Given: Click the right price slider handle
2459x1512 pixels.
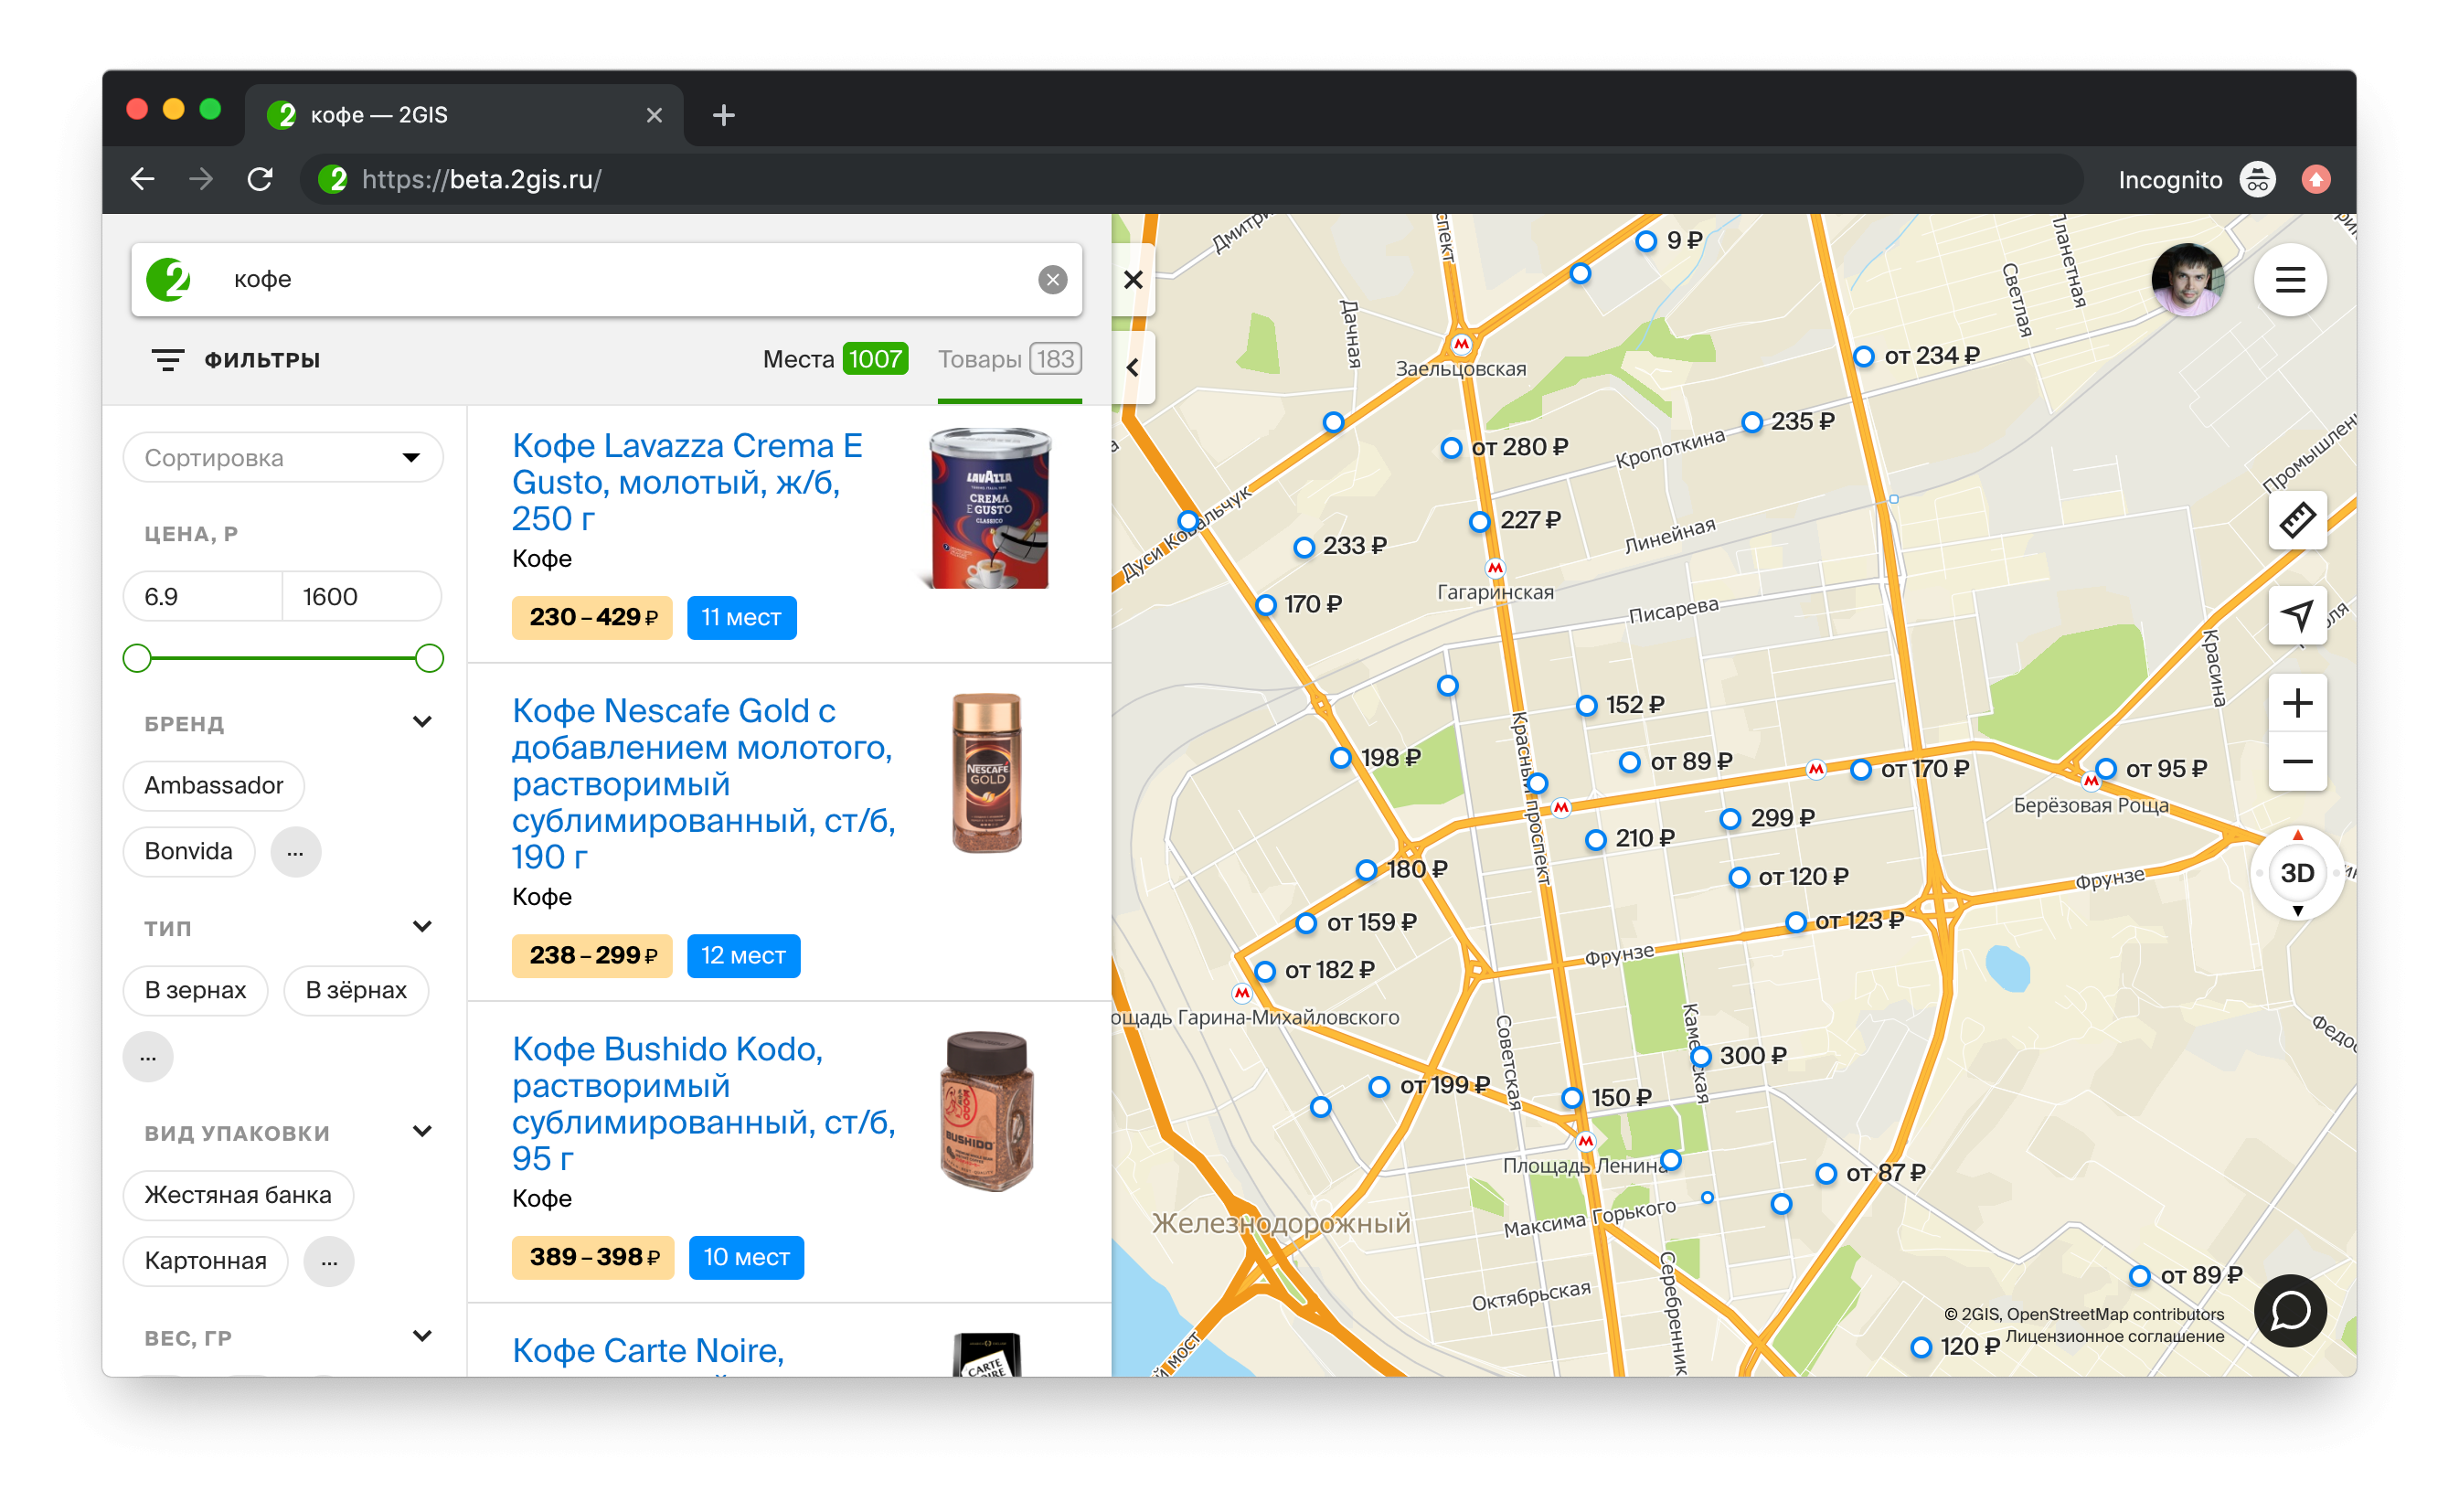Looking at the screenshot, I should [429, 658].
